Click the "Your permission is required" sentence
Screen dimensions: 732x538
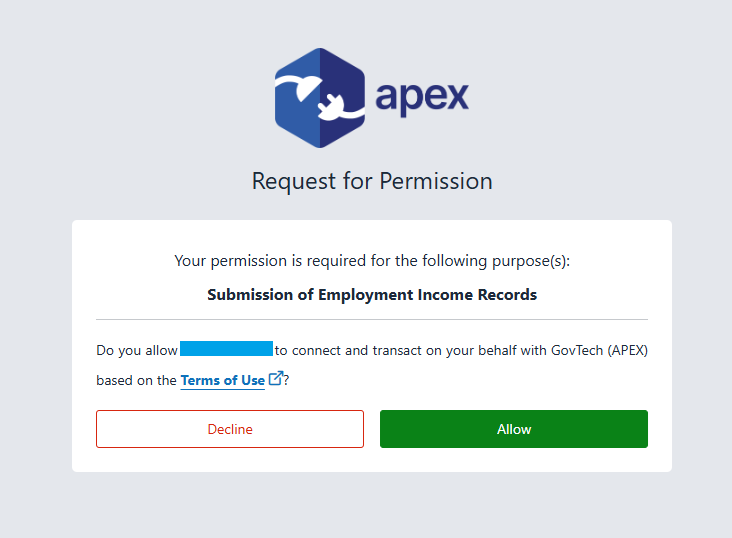[x=300, y=261]
